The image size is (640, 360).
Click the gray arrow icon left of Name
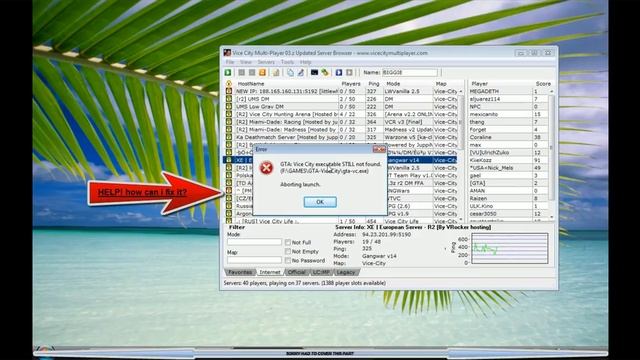coord(349,73)
